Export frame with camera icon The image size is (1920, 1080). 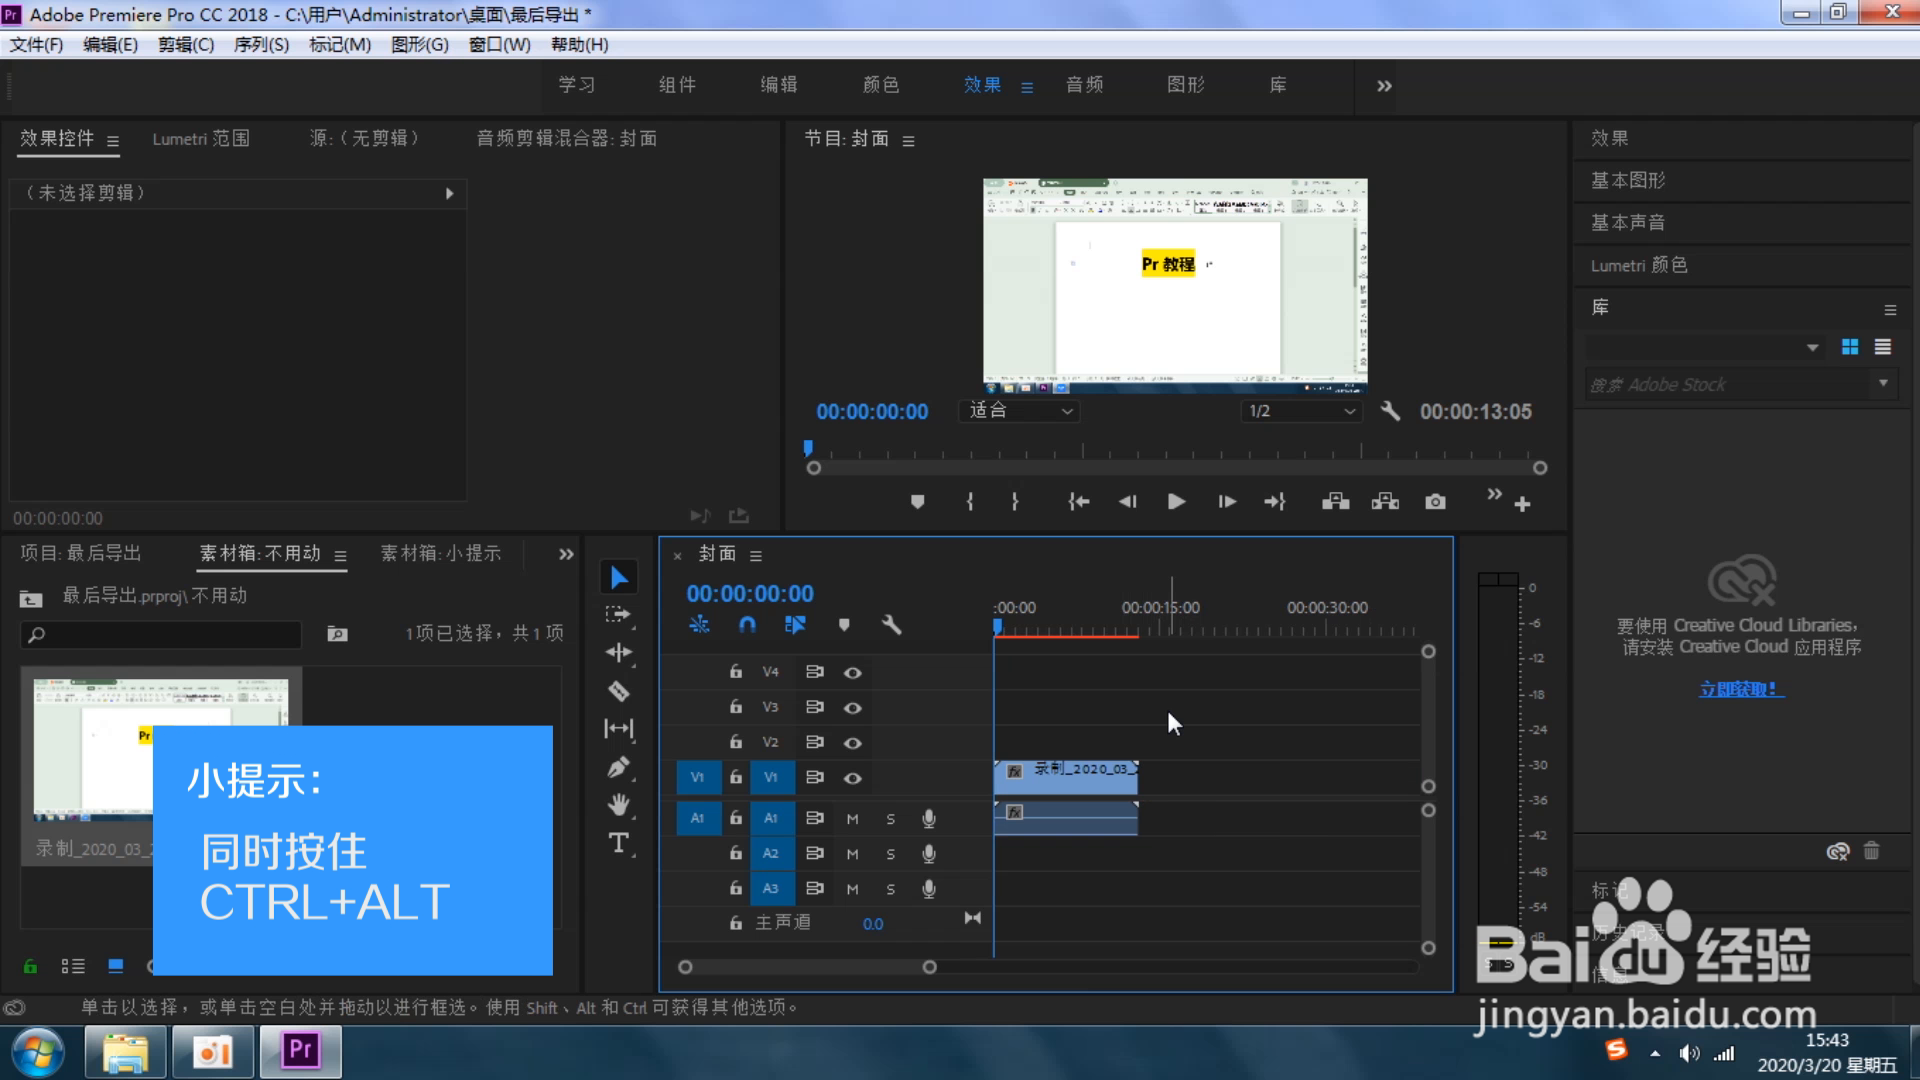pos(1435,502)
